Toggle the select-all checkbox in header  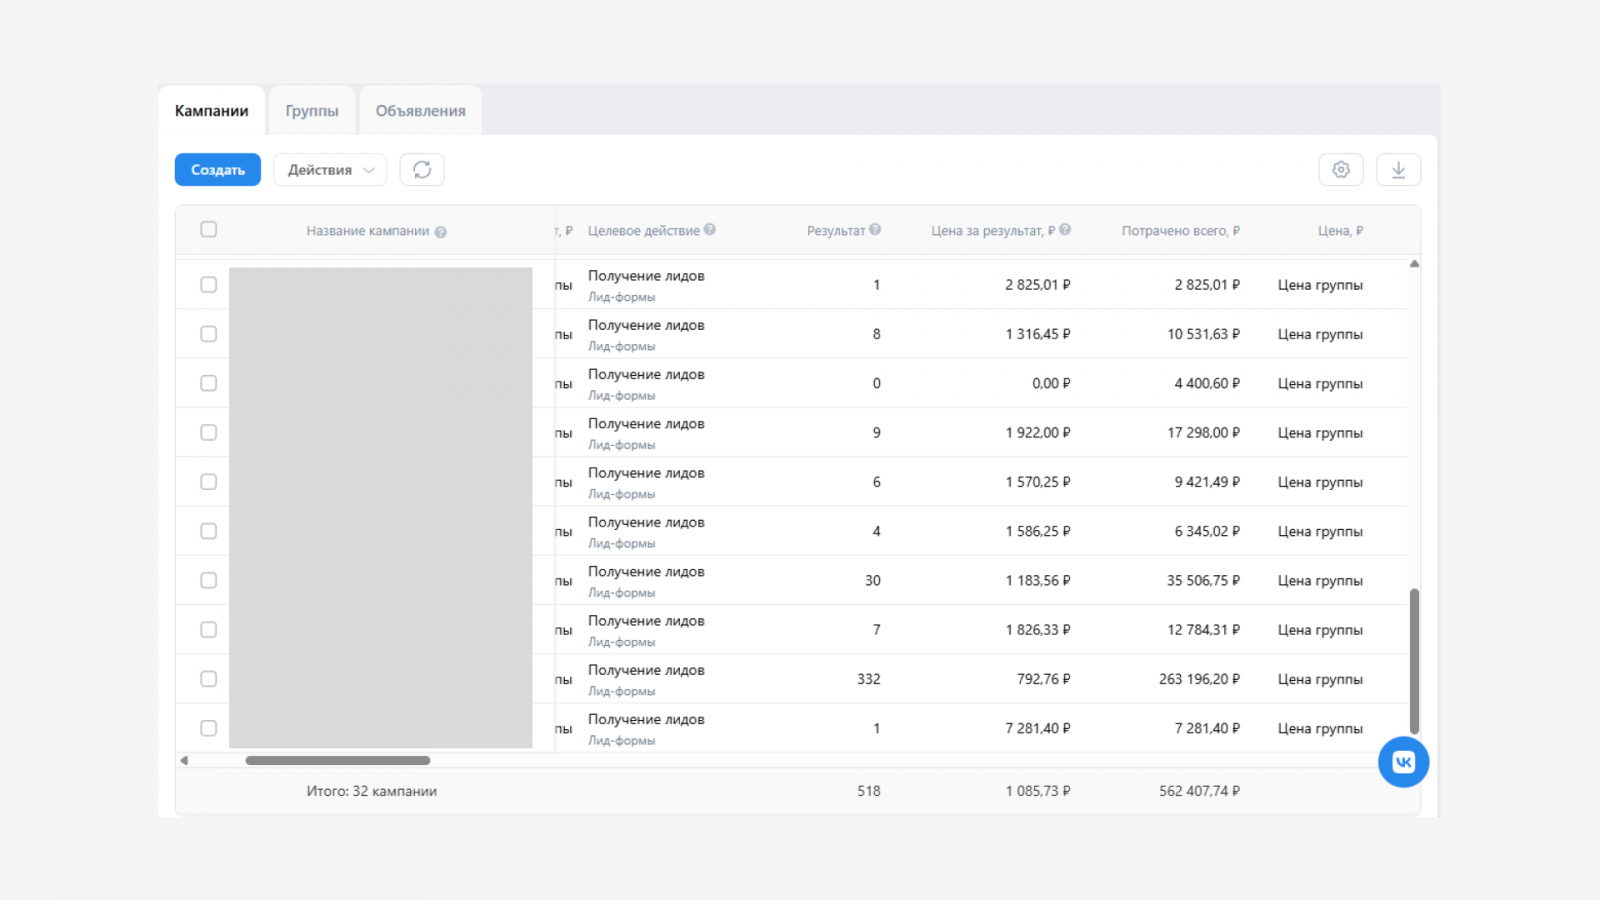pyautogui.click(x=208, y=230)
